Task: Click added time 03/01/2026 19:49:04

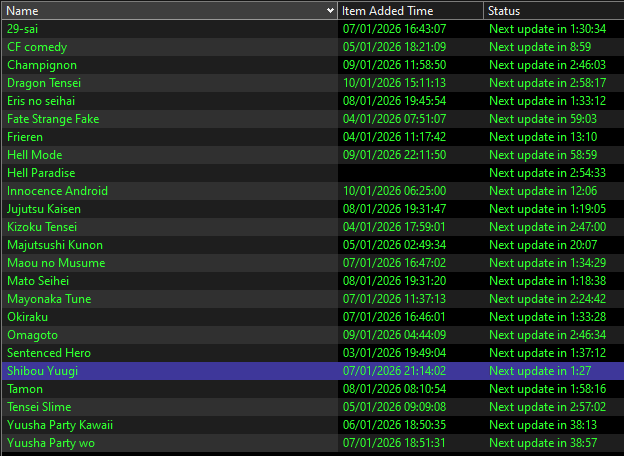Action: (x=394, y=353)
